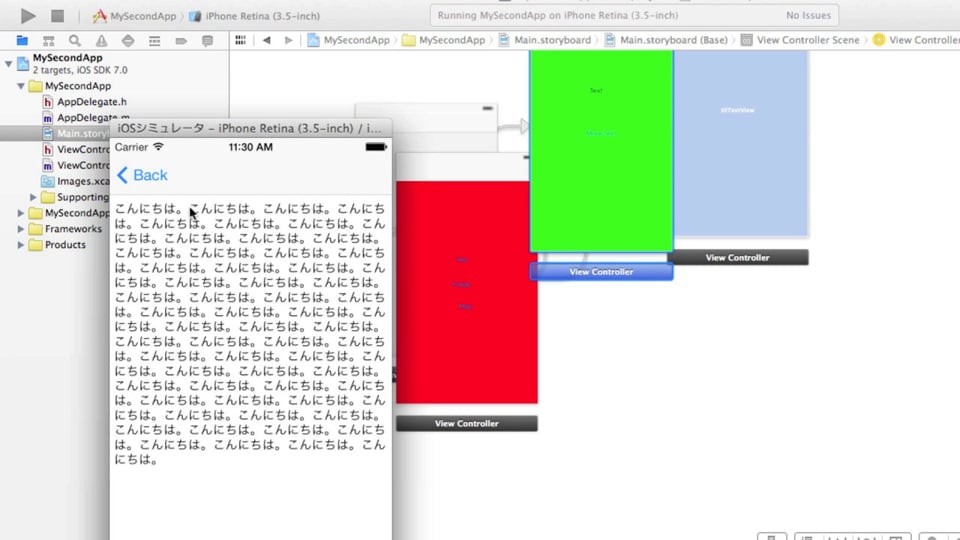
Task: Collapse the MySecondApp group folder
Action: tap(21, 86)
